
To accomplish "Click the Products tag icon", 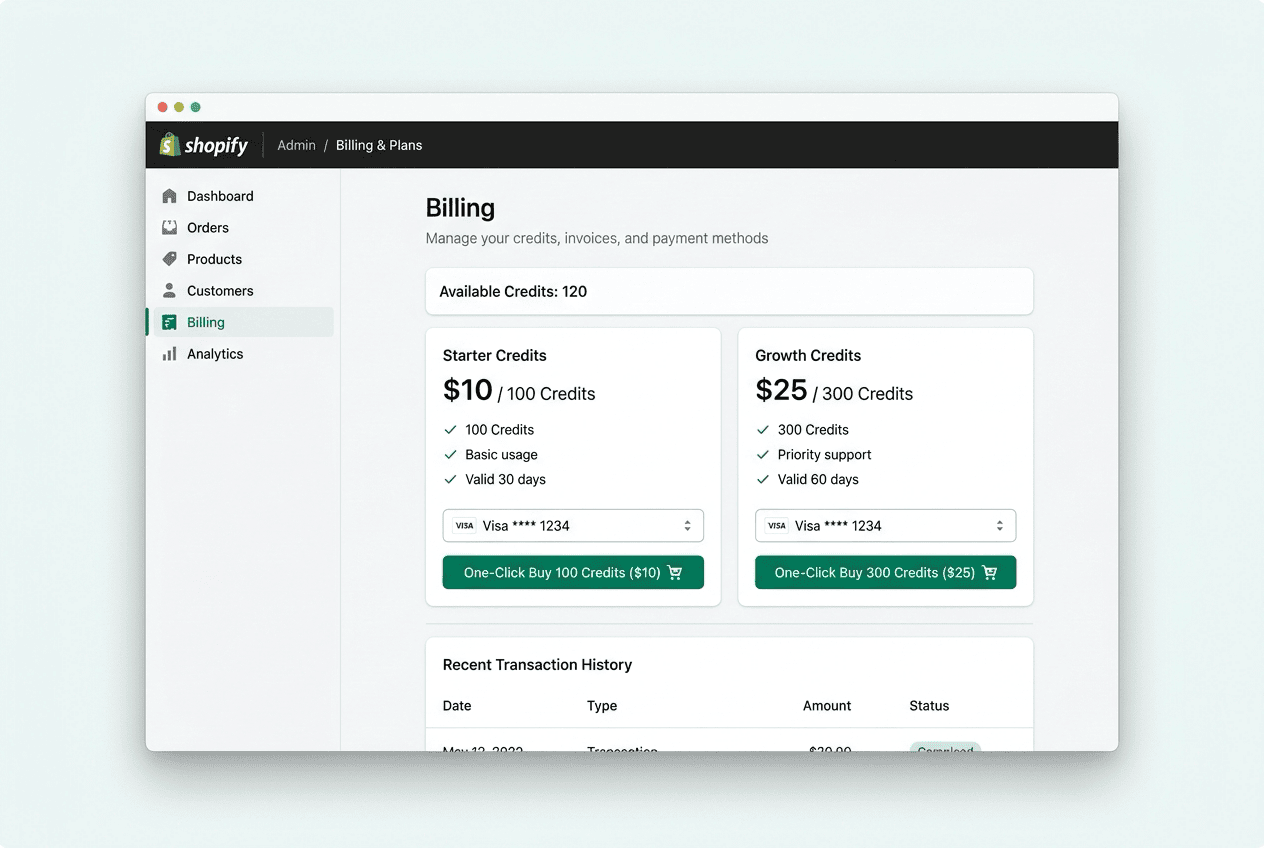I will coord(169,259).
